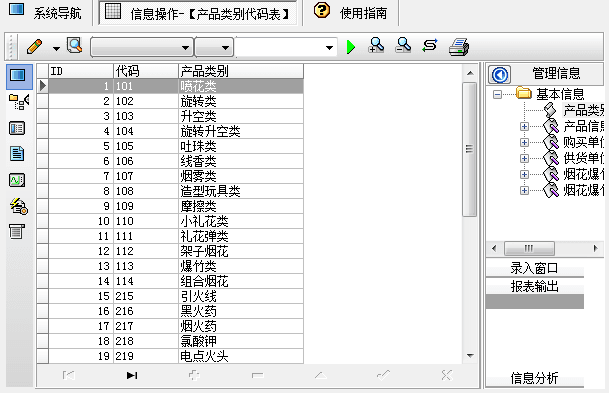Viewport: 609px width, 393px height.
Task: Click the add search condition icon
Action: point(376,45)
